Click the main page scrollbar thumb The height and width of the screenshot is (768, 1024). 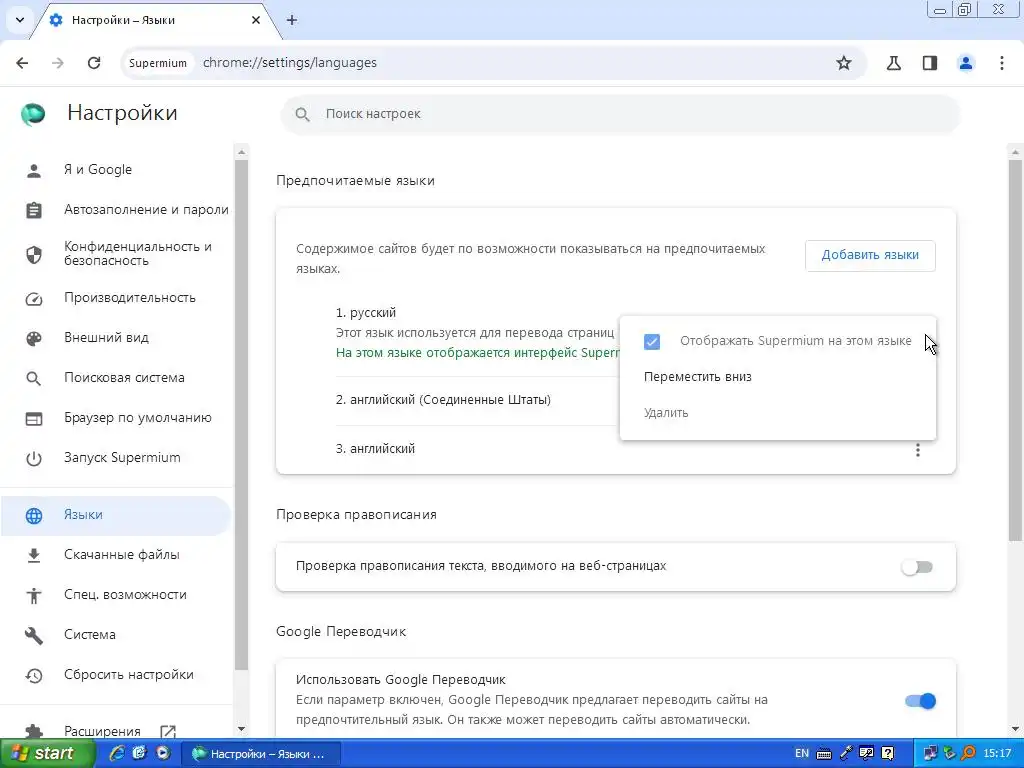[x=1015, y=351]
